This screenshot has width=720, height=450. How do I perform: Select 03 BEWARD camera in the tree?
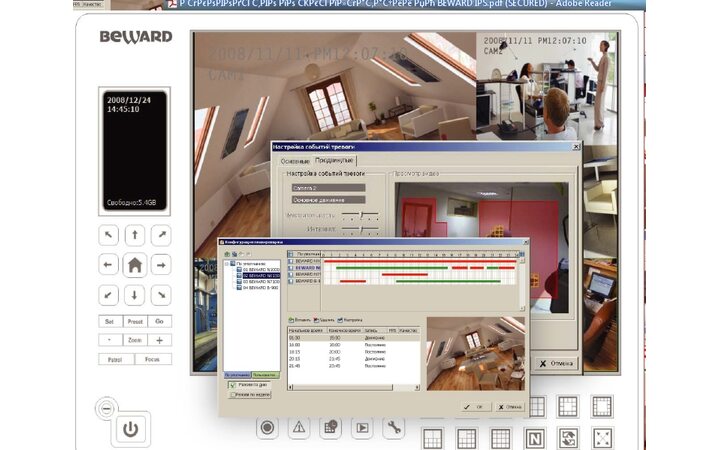pos(261,281)
